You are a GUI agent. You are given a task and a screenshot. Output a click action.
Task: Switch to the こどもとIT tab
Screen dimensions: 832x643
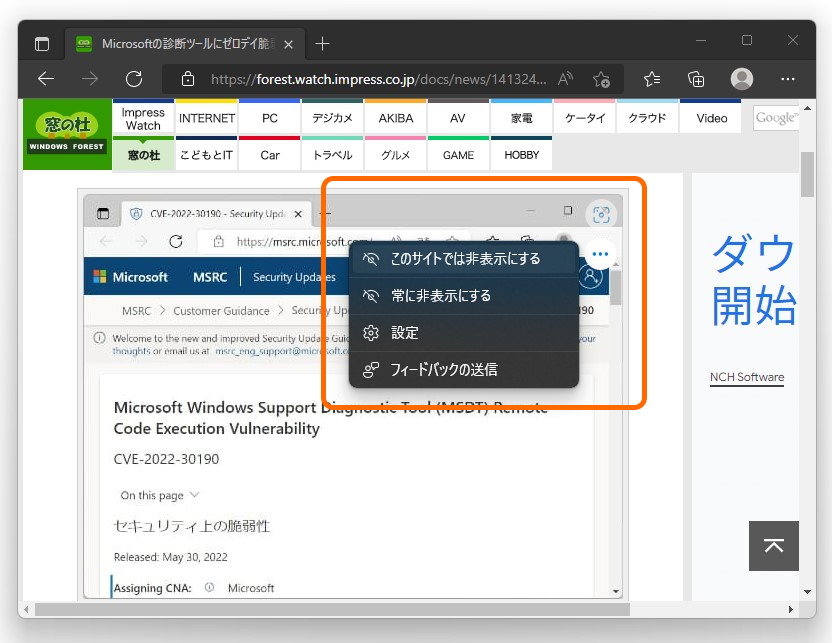[206, 155]
